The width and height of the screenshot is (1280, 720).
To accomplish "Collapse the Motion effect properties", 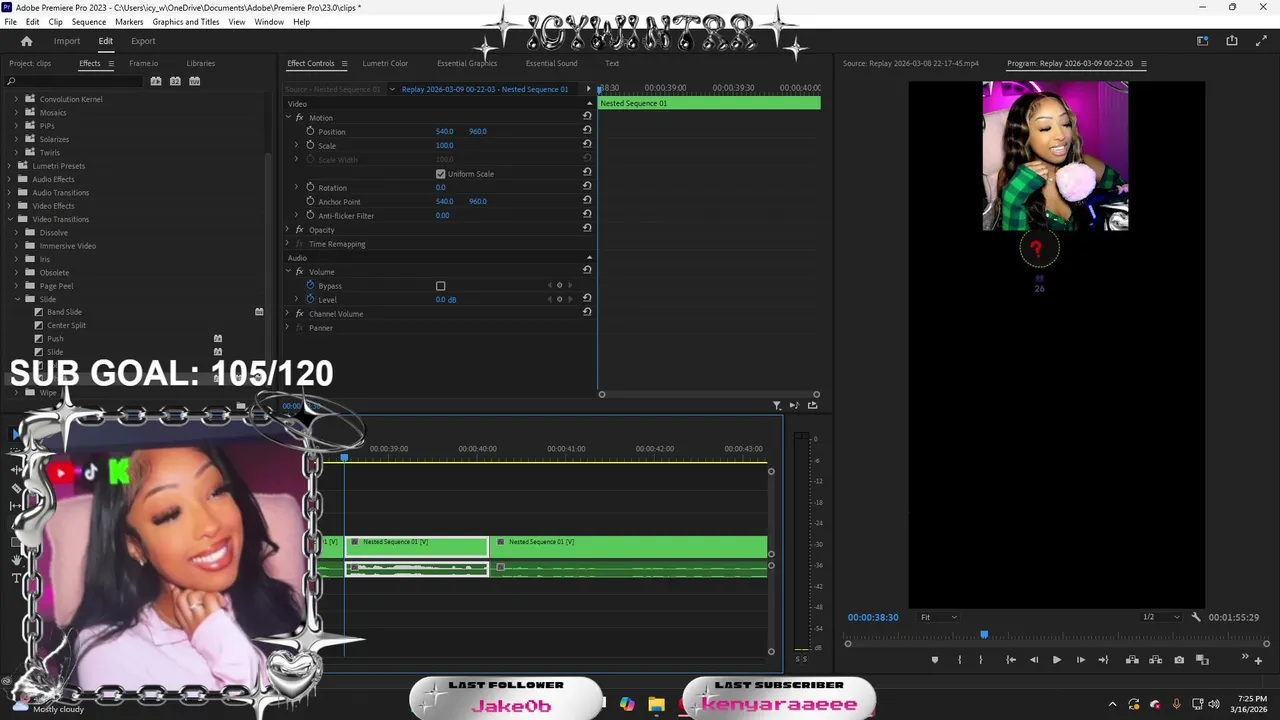I will [x=288, y=118].
